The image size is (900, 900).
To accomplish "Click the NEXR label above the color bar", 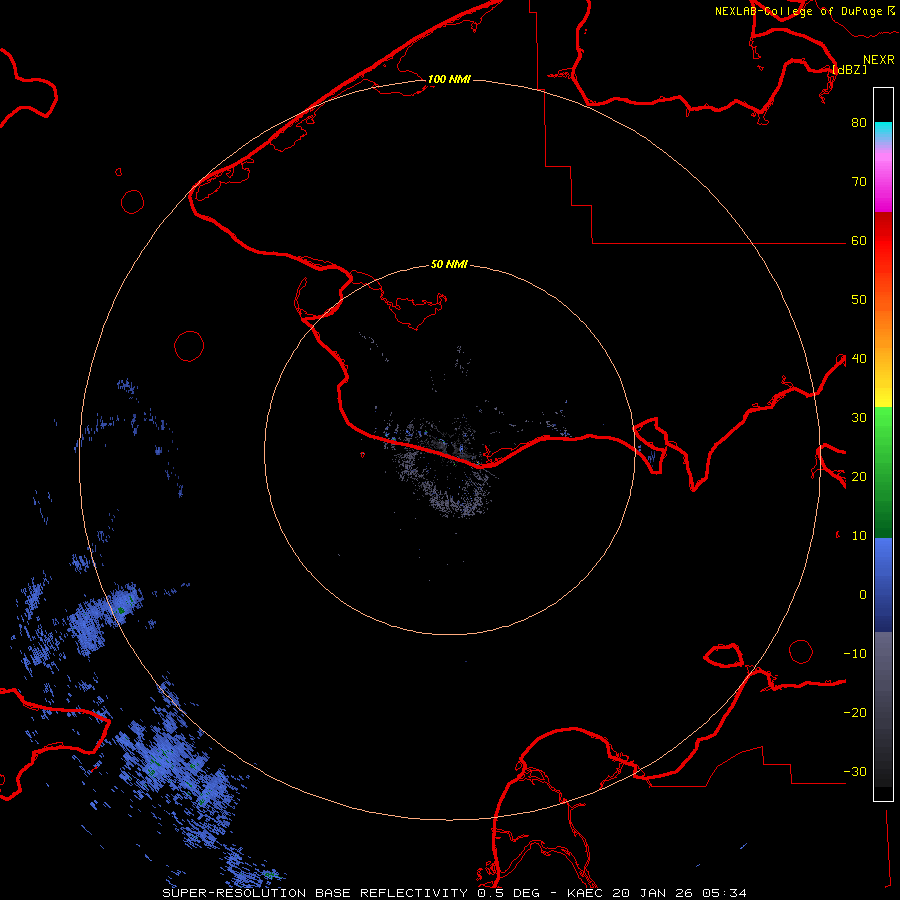I will pos(879,60).
